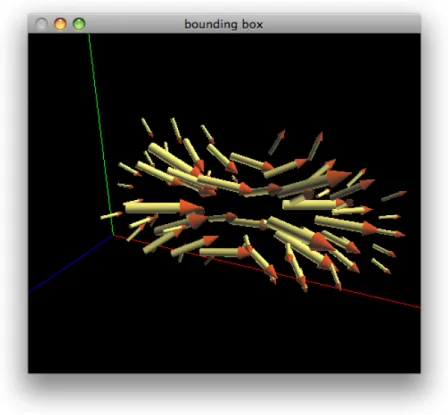This screenshot has height=415, width=448.
Task: Click the green vertical axis line
Action: 101,133
